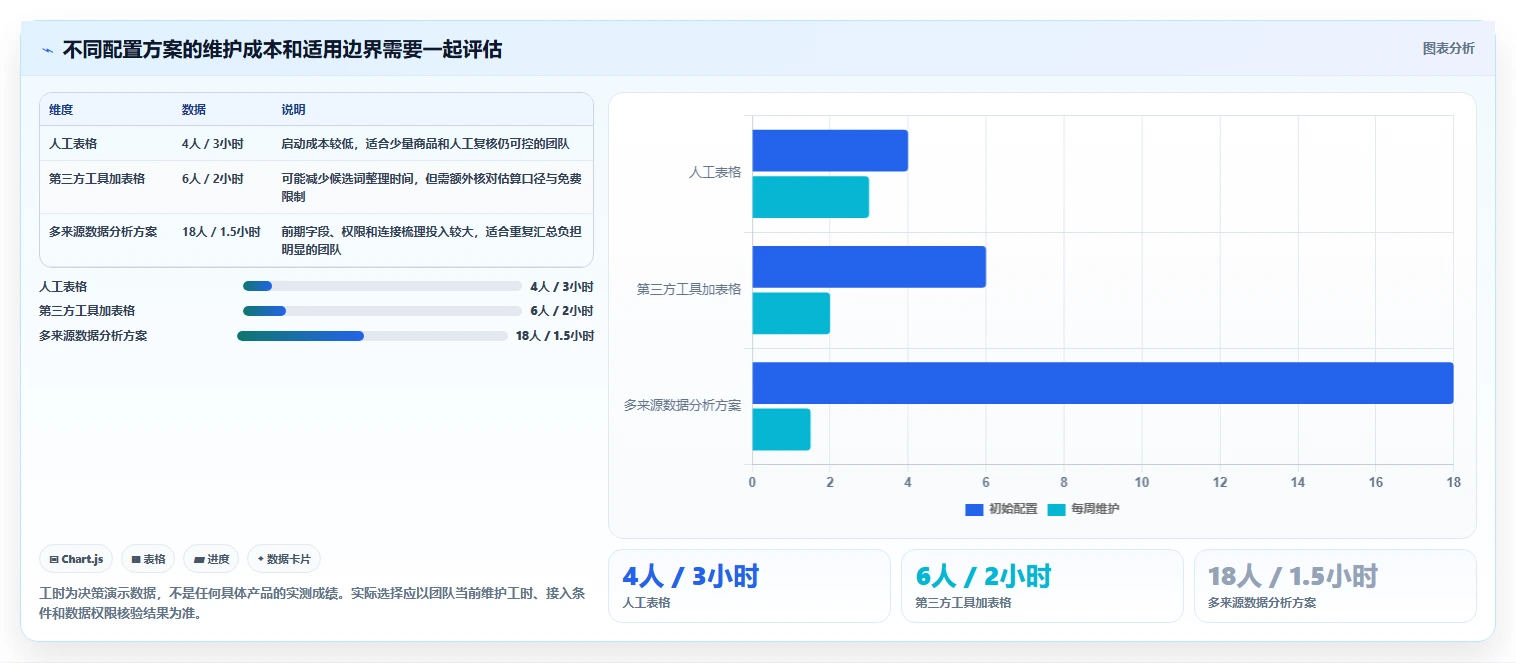The image size is (1516, 663).
Task: Click the 多来源数据分析方案 long blue bar
Action: coord(1102,383)
